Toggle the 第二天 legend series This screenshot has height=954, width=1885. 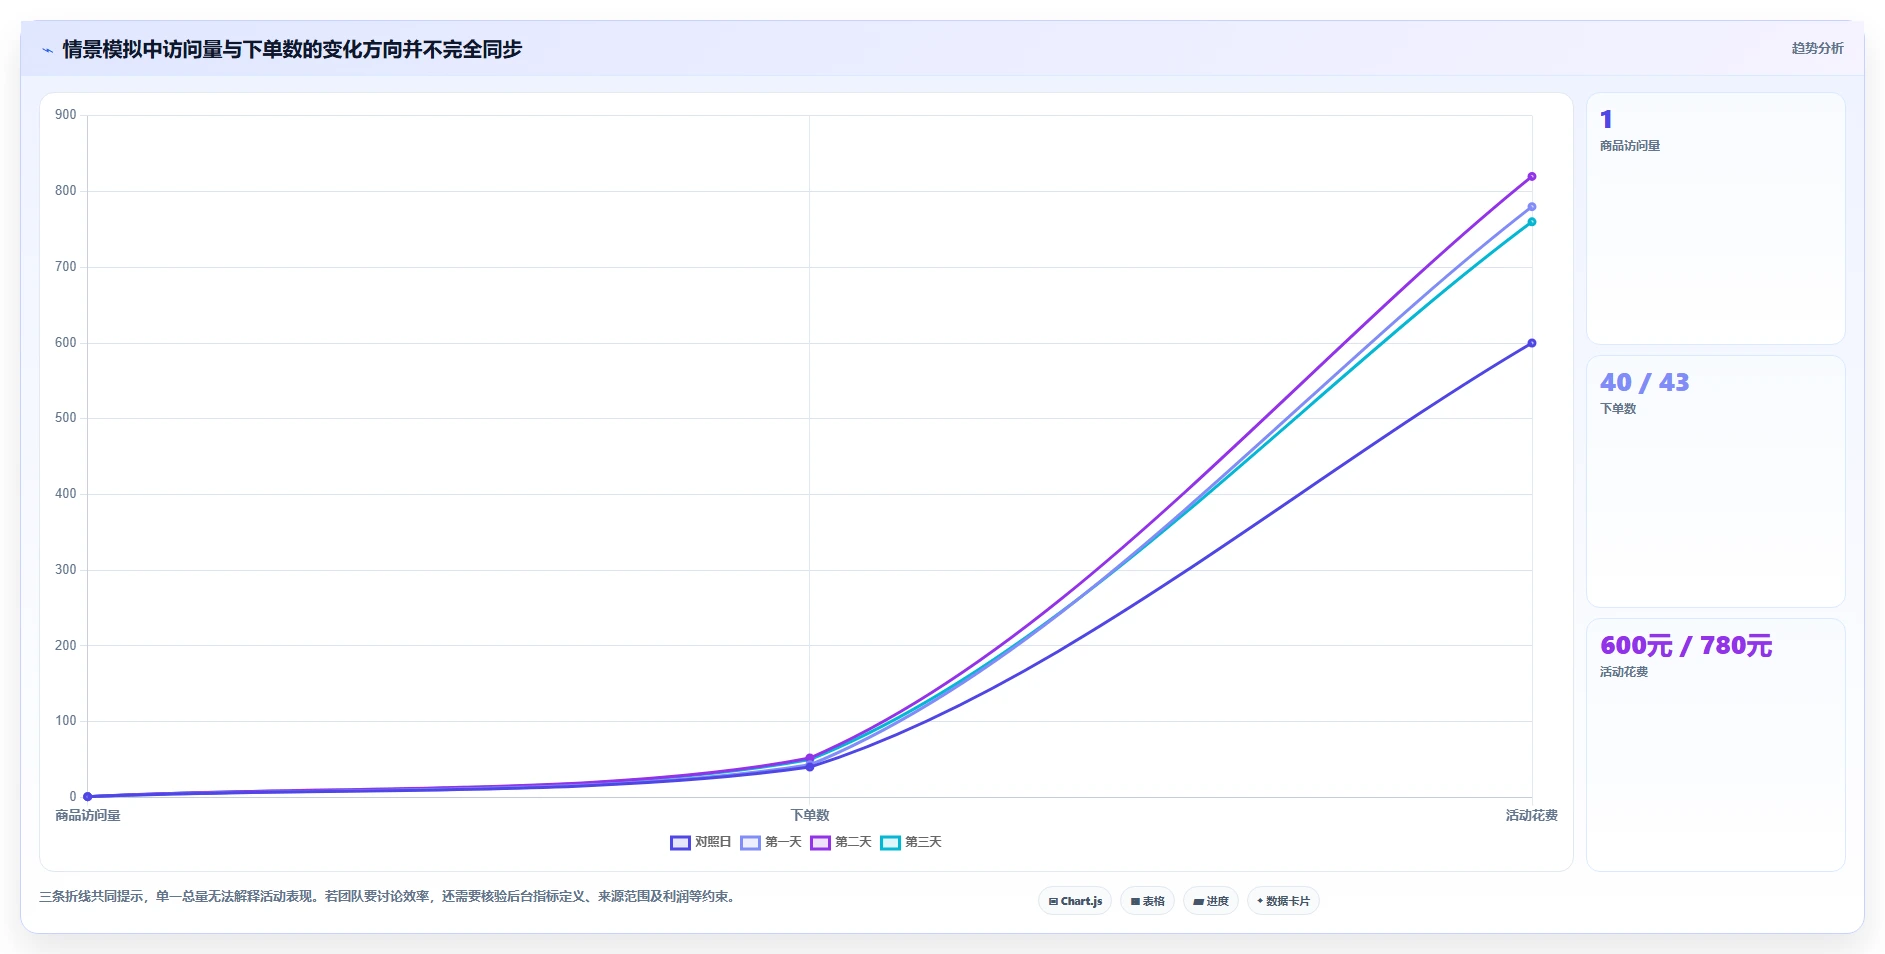pos(841,842)
